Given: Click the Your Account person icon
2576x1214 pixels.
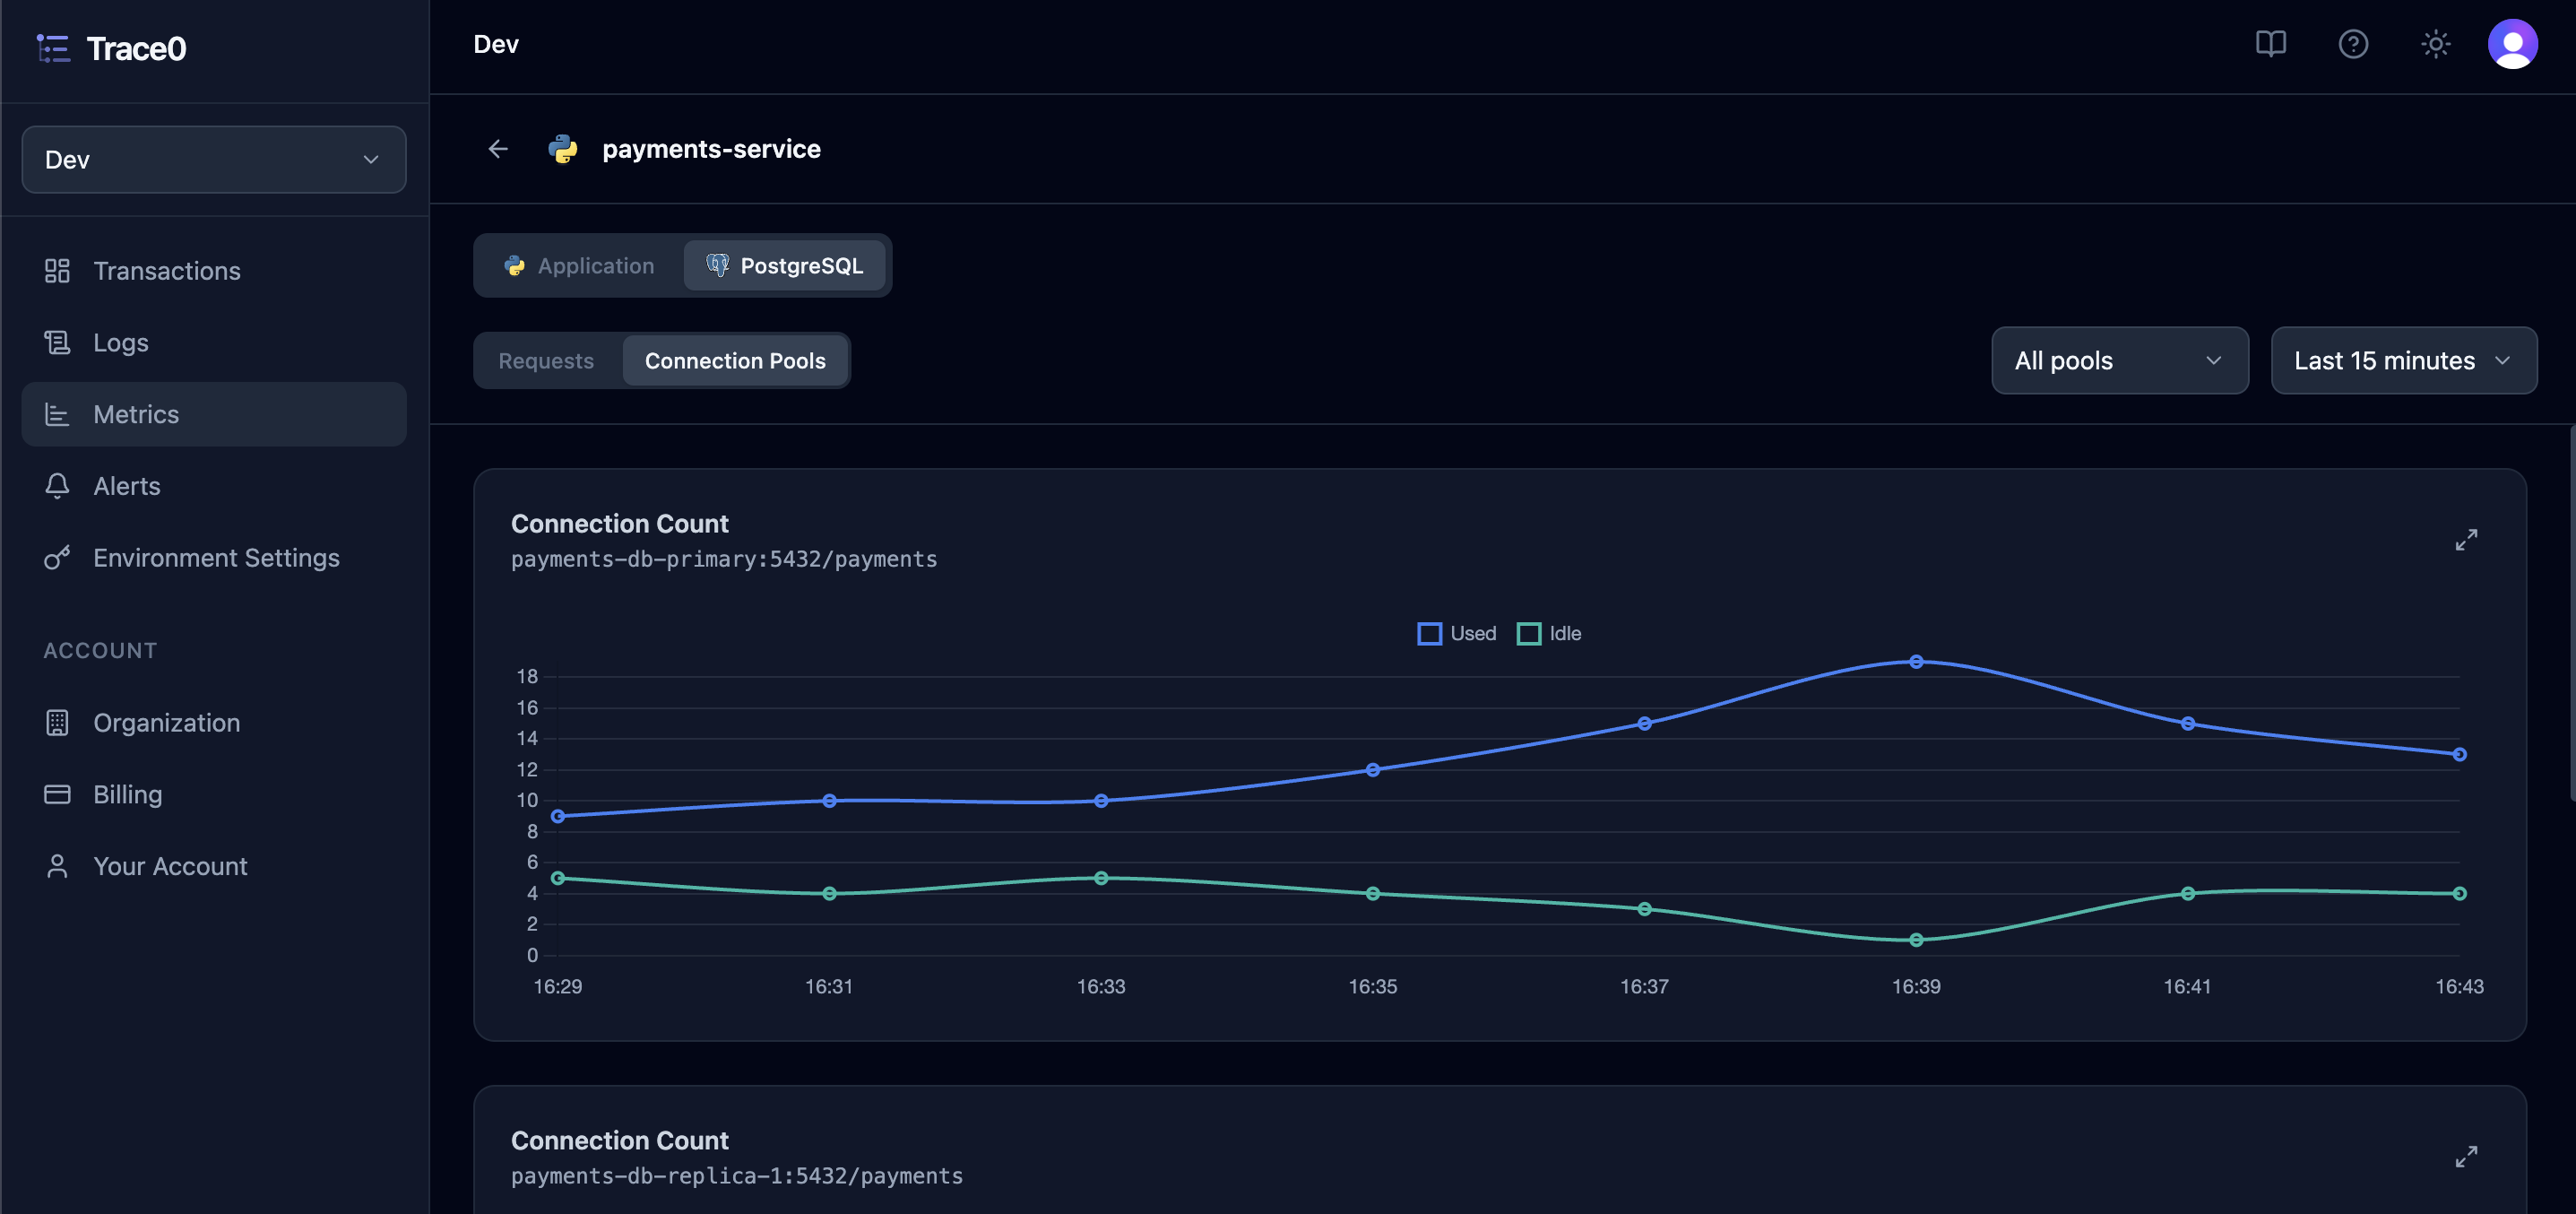Looking at the screenshot, I should click(x=57, y=866).
